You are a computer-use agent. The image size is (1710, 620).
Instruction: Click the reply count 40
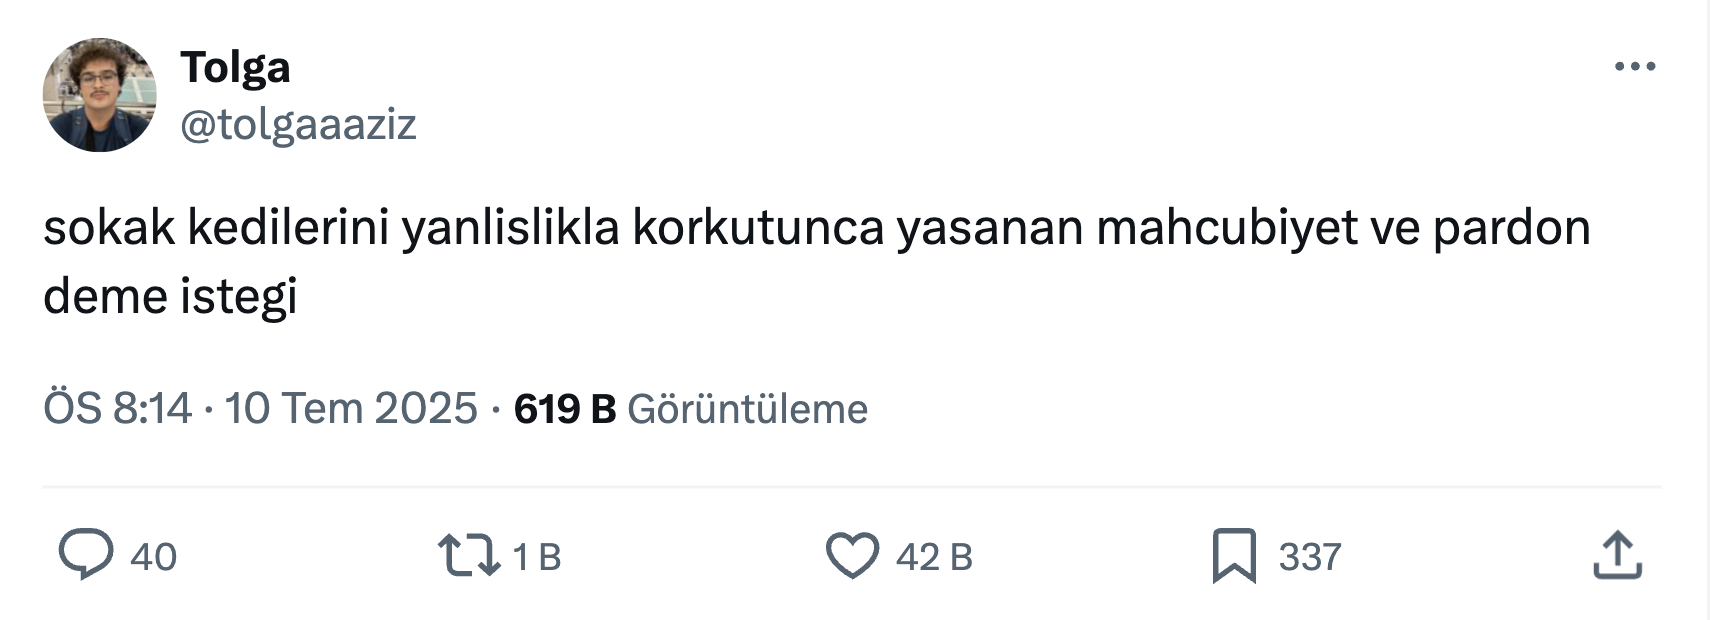coord(153,557)
